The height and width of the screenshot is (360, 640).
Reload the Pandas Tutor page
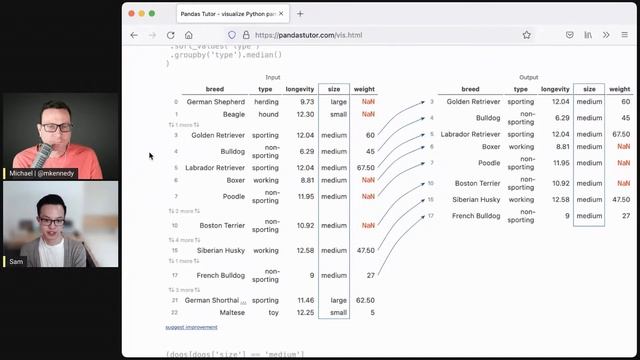[x=171, y=35]
